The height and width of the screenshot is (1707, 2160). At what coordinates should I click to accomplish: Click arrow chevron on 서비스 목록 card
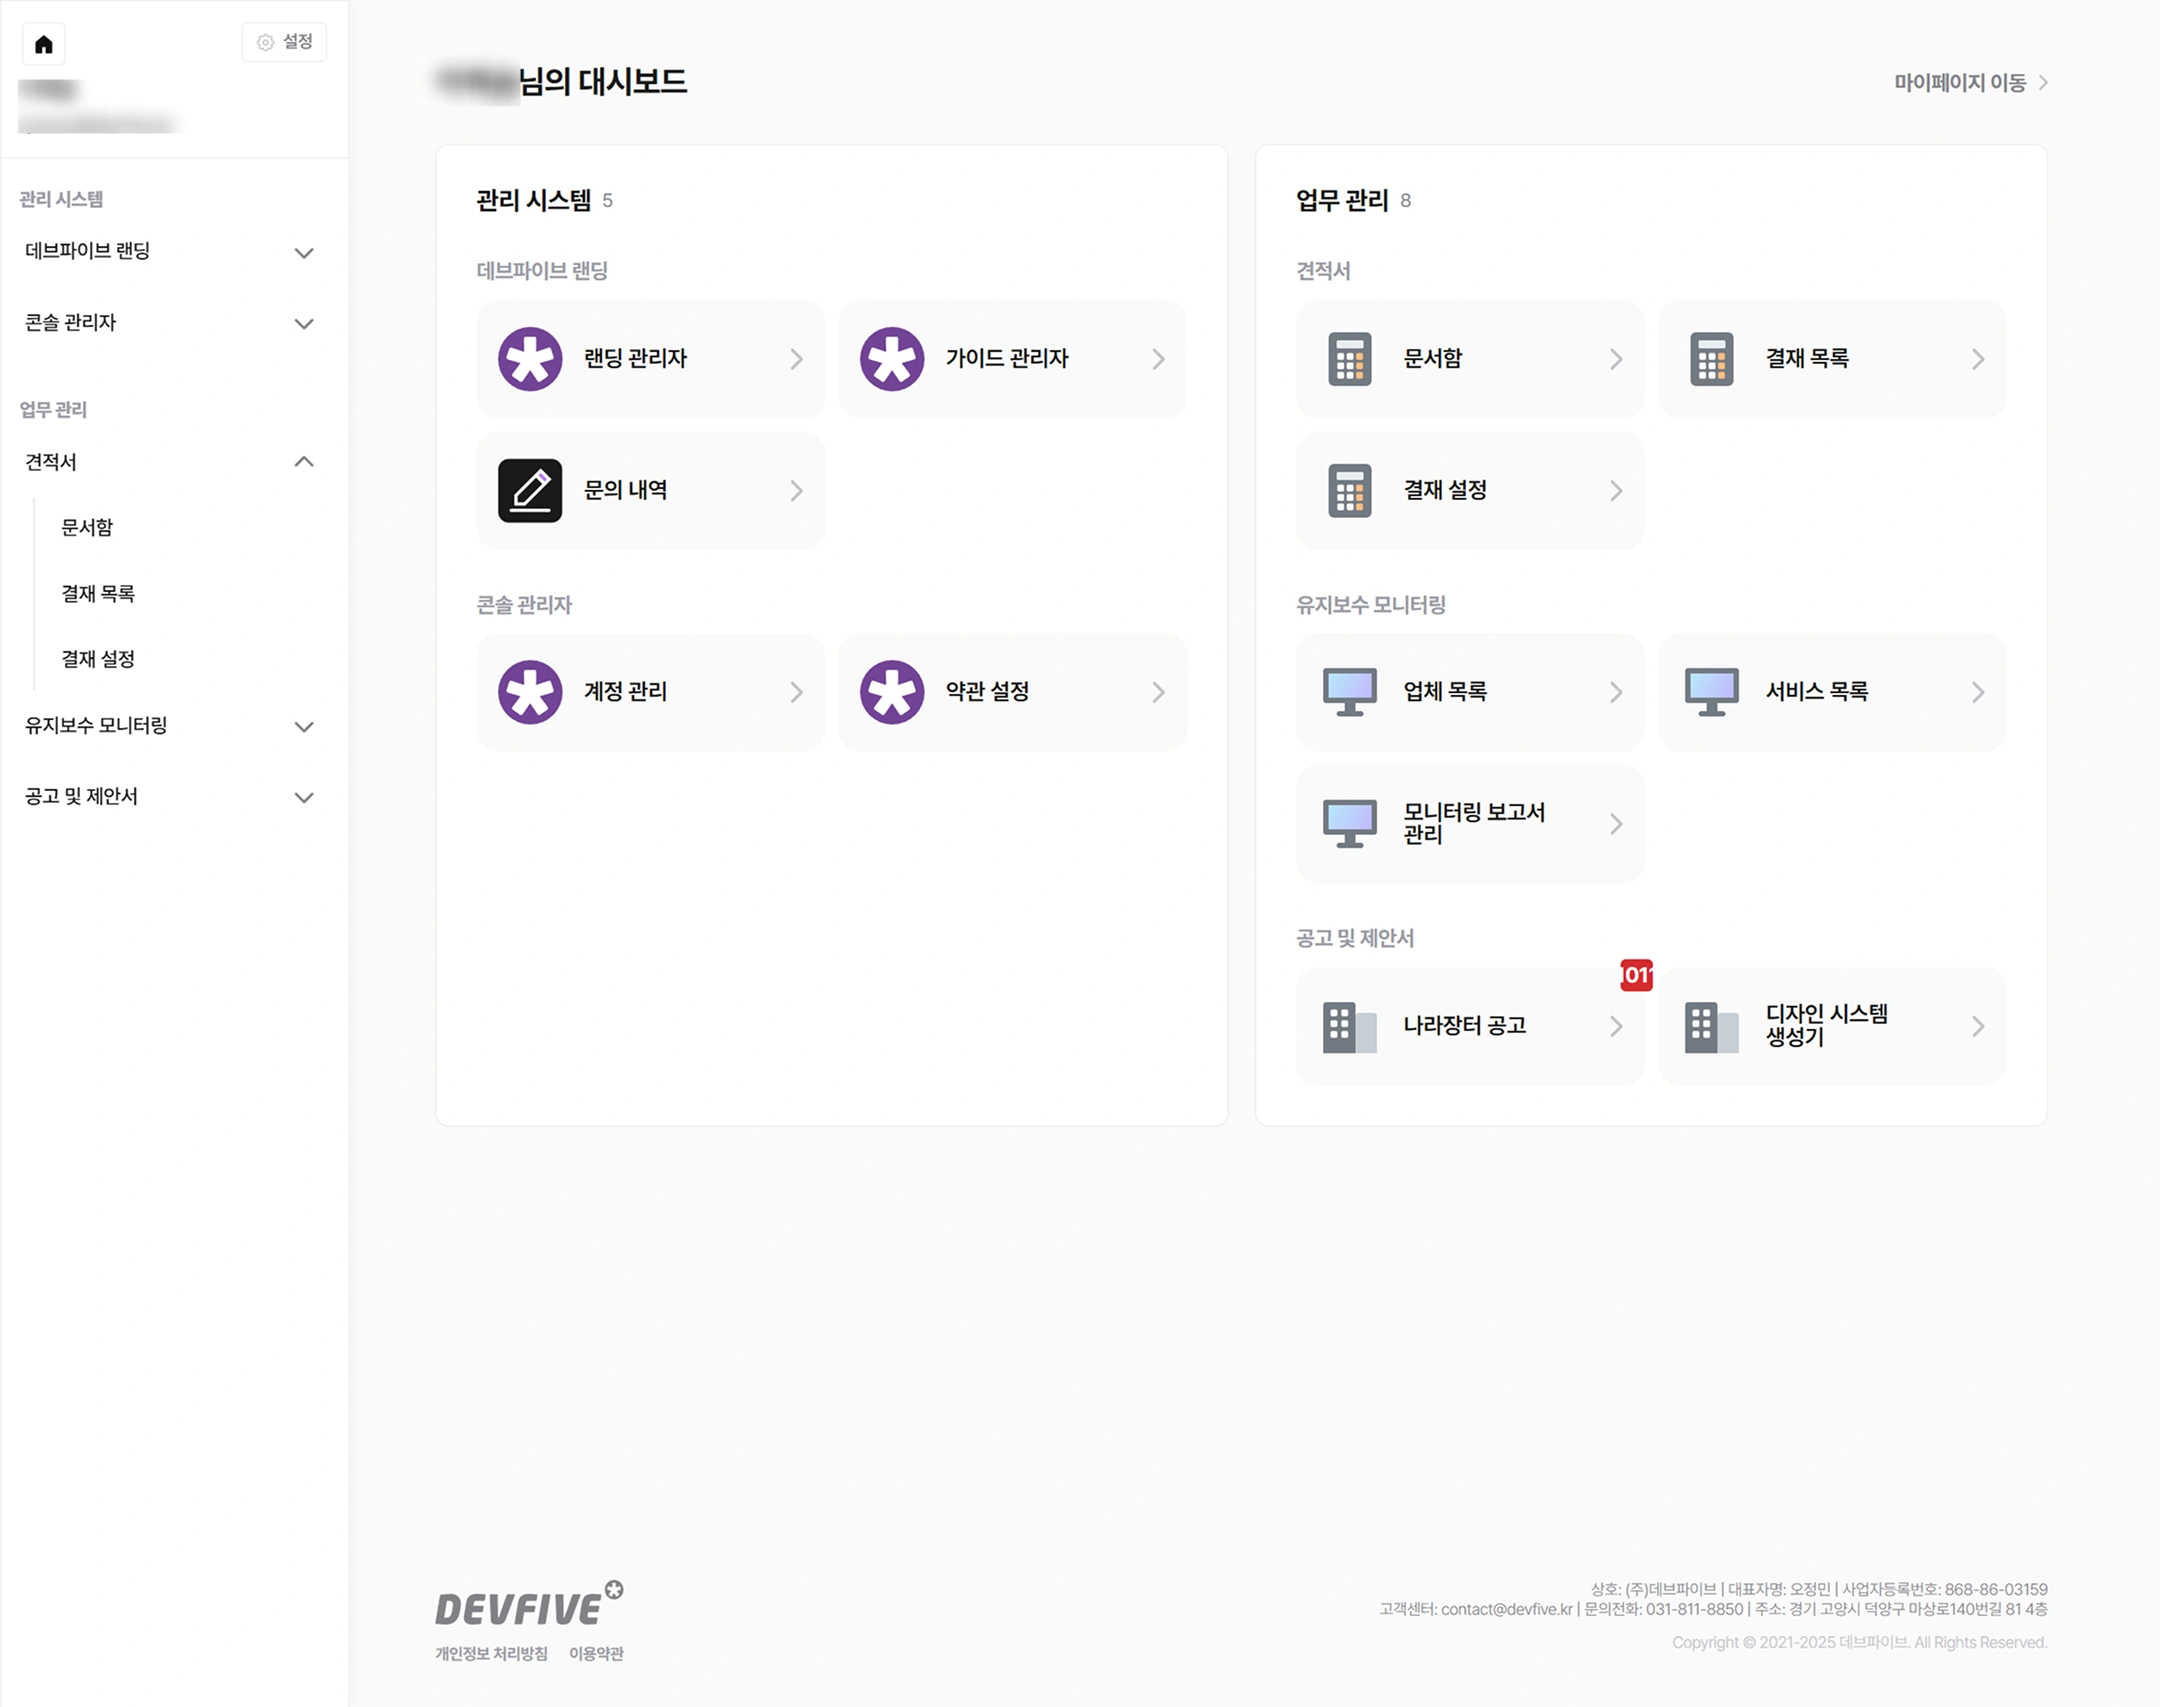pos(1979,692)
